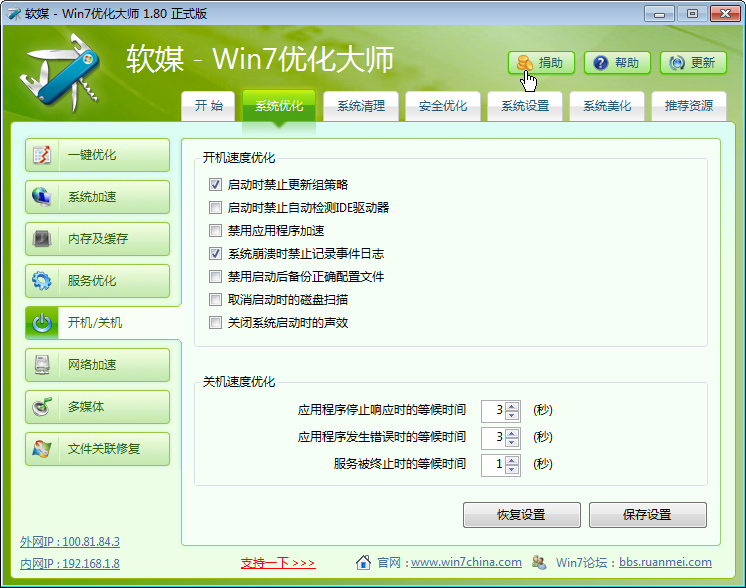
Task: Open the 推荐资源 tab
Action: click(689, 106)
